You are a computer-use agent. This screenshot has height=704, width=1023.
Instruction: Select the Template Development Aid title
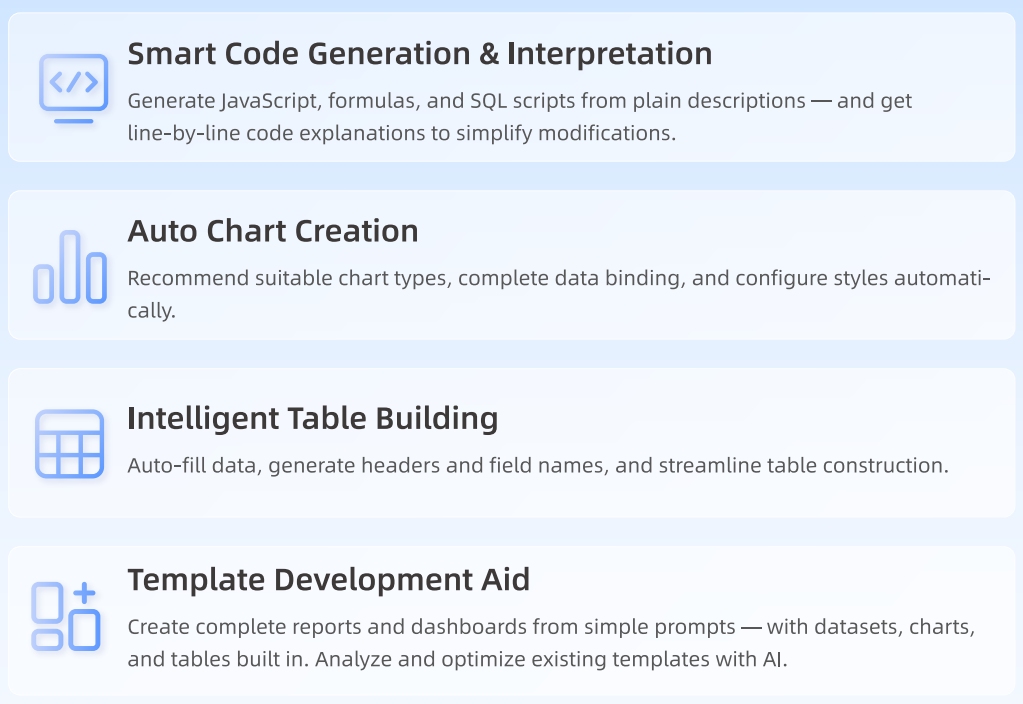point(328,579)
